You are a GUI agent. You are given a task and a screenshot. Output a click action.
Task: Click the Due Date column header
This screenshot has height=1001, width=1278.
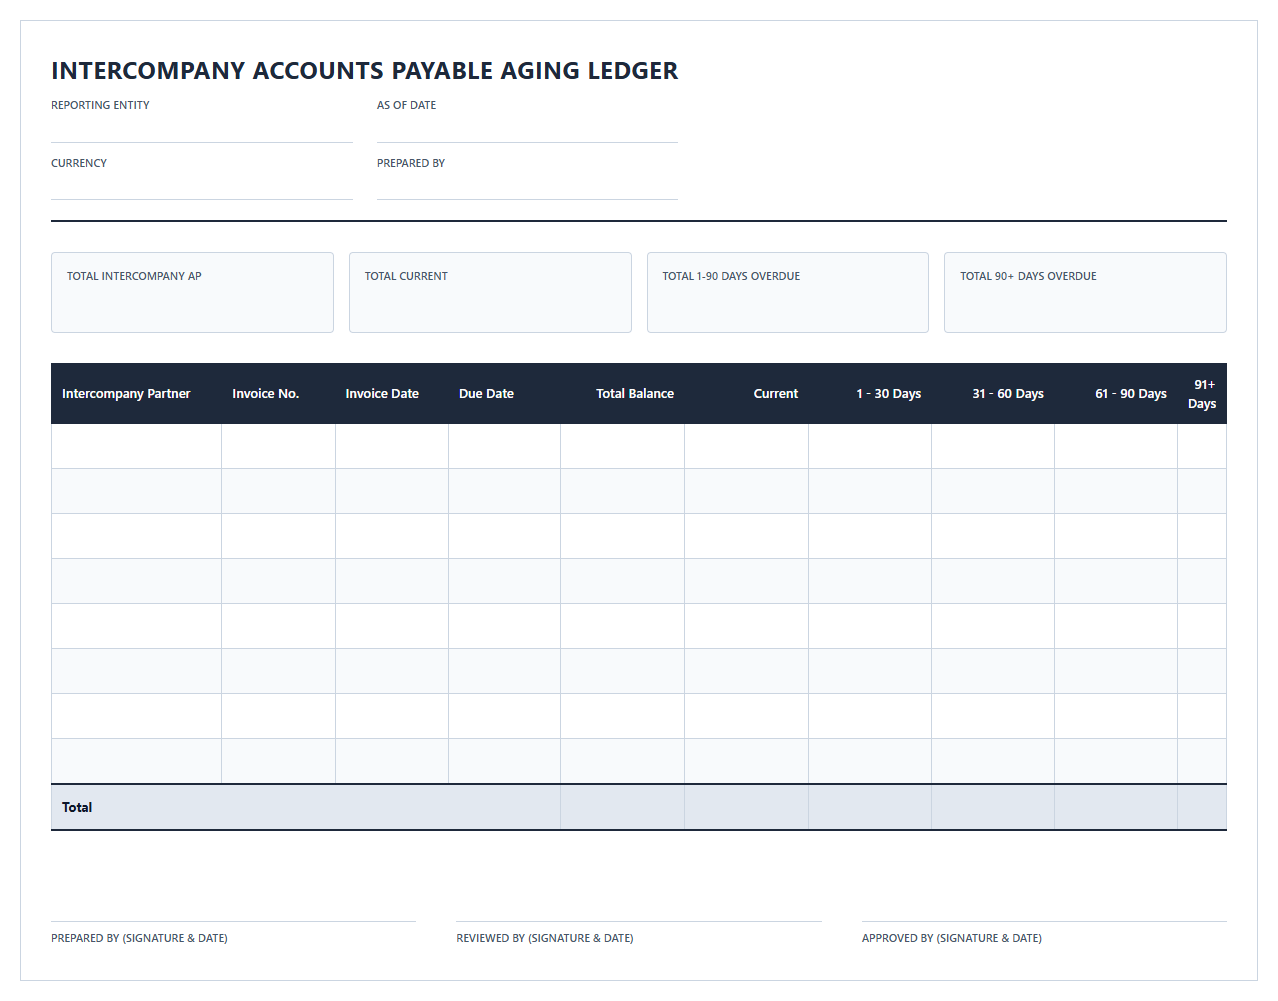505,394
